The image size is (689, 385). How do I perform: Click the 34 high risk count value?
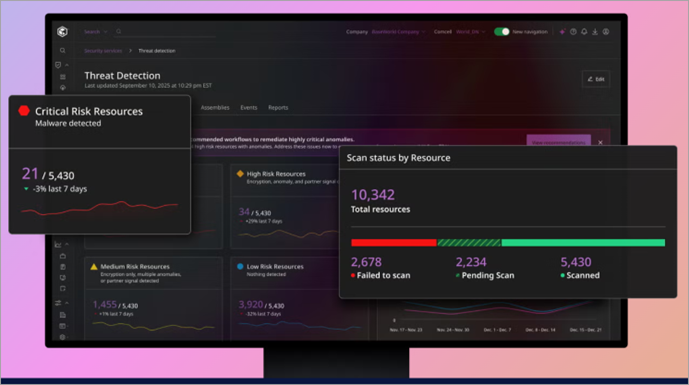pyautogui.click(x=244, y=212)
